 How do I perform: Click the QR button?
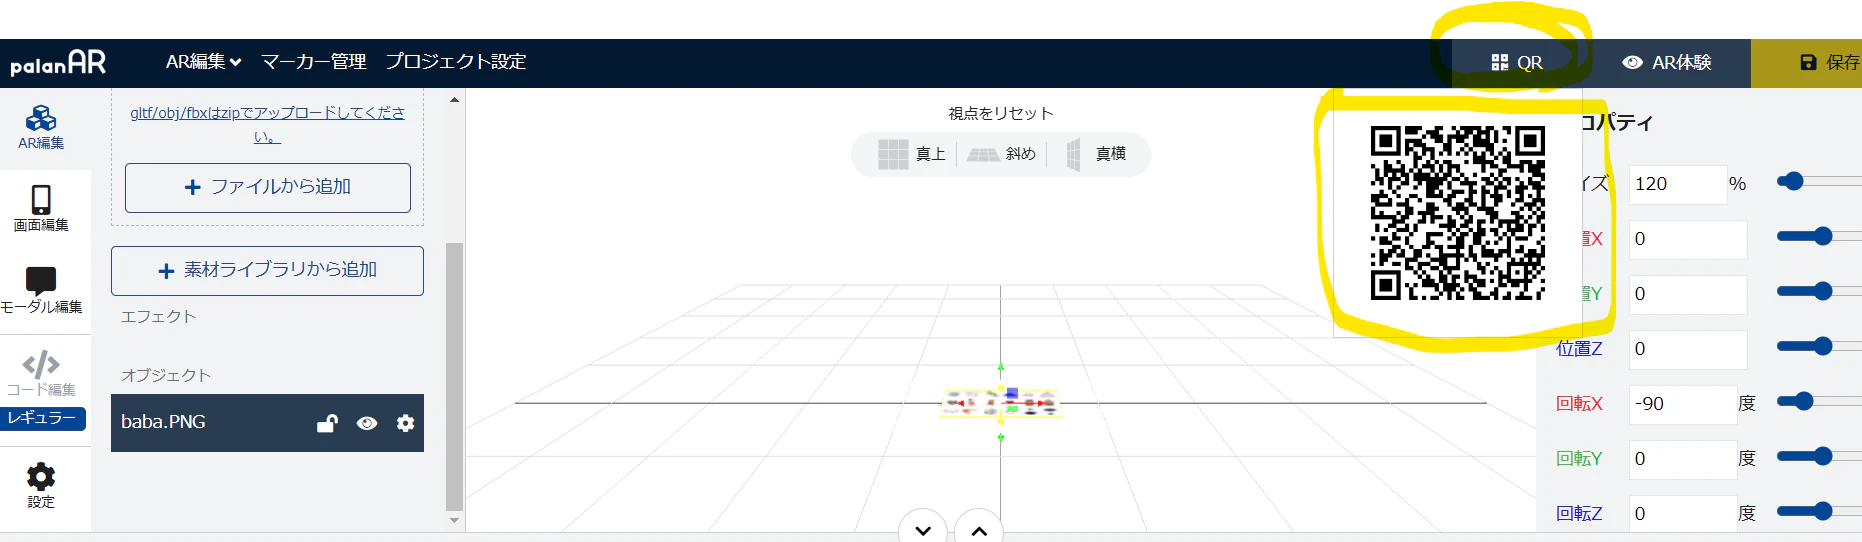(1516, 63)
